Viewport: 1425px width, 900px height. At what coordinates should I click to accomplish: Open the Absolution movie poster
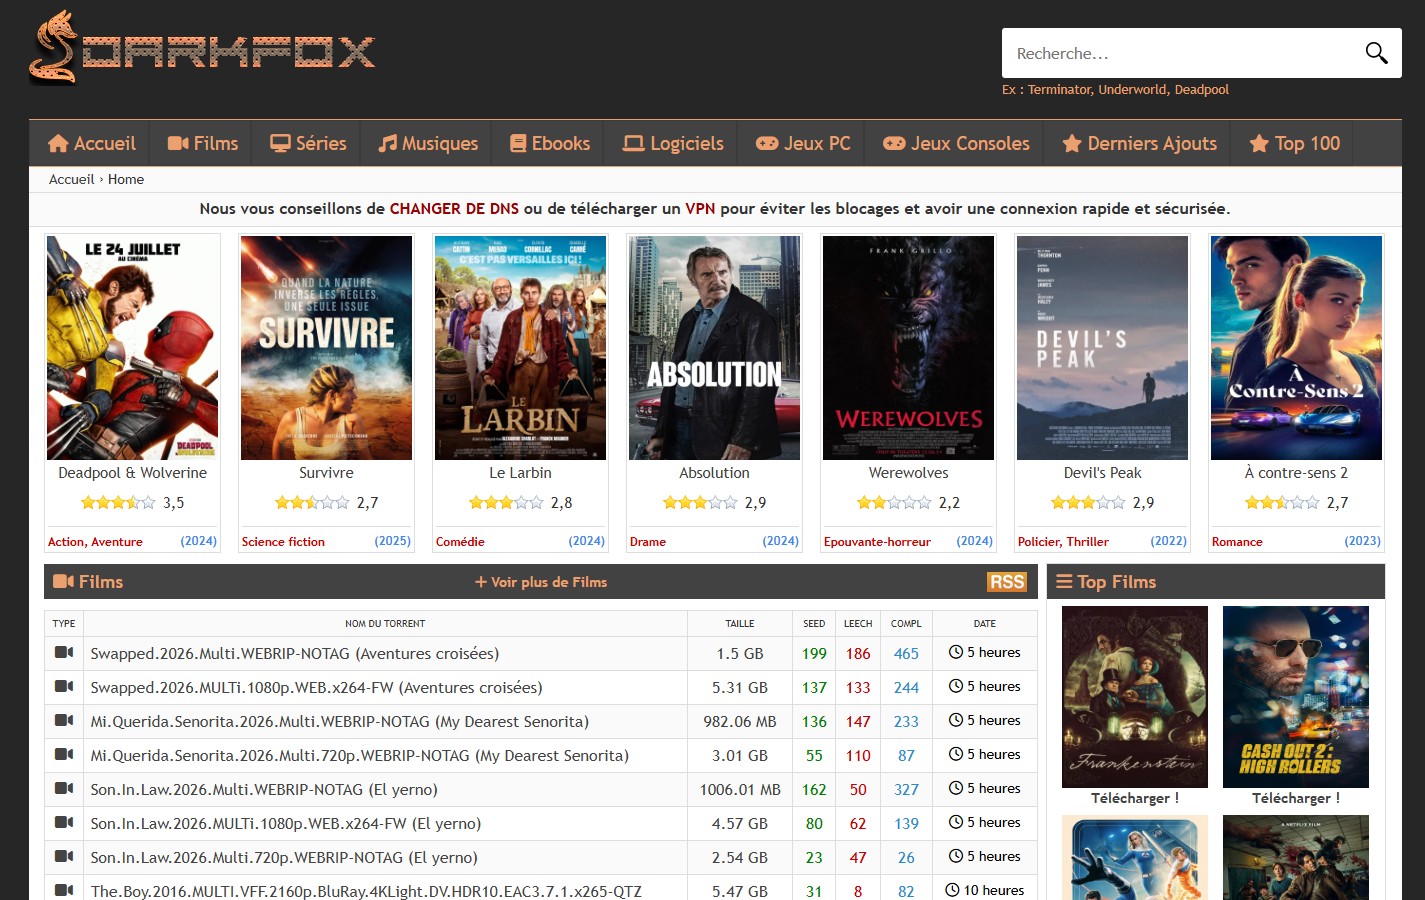point(714,348)
